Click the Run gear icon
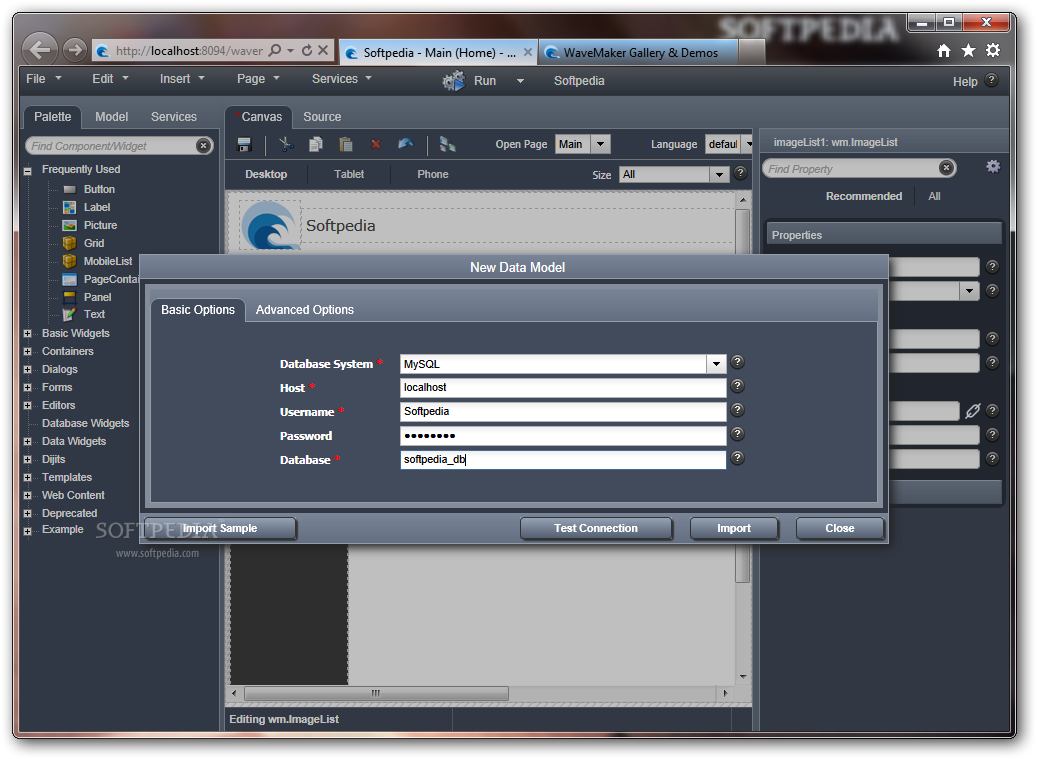 tap(454, 81)
